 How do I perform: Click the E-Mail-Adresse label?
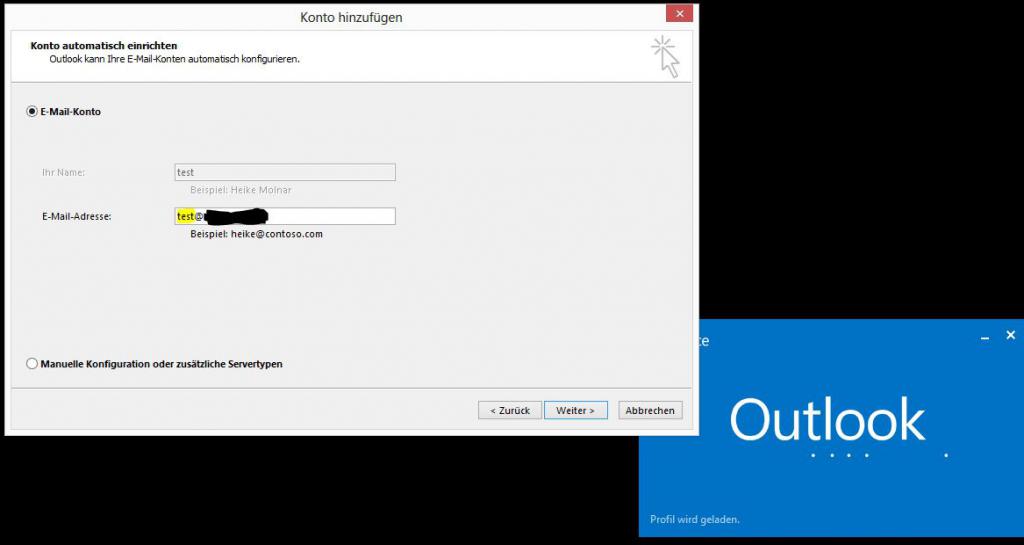[x=76, y=216]
